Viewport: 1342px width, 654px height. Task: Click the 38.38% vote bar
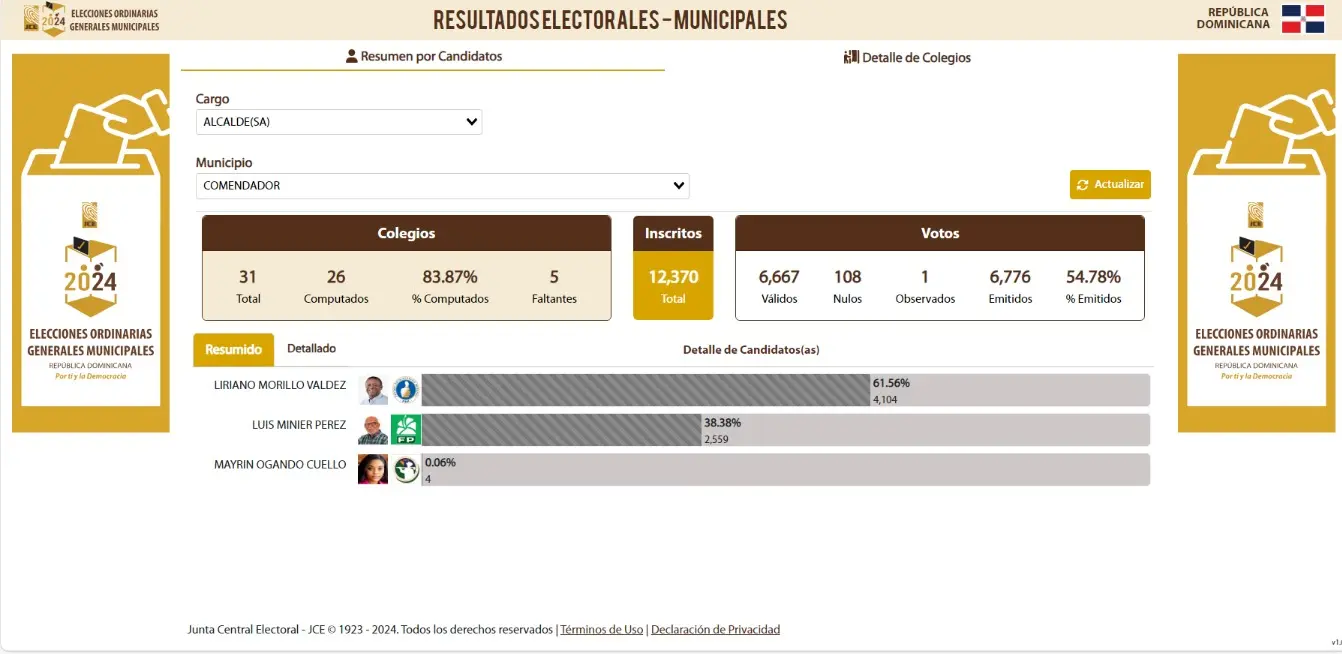click(561, 430)
